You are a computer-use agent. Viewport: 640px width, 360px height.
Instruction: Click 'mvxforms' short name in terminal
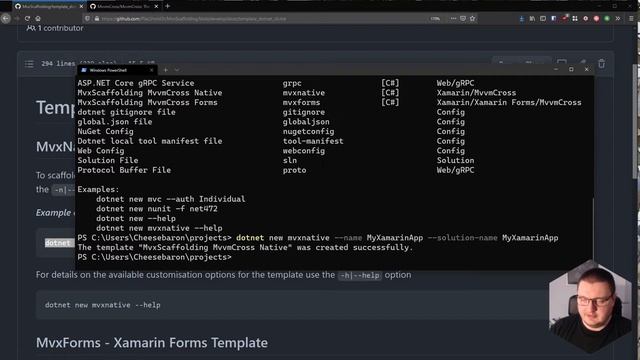pyautogui.click(x=301, y=102)
